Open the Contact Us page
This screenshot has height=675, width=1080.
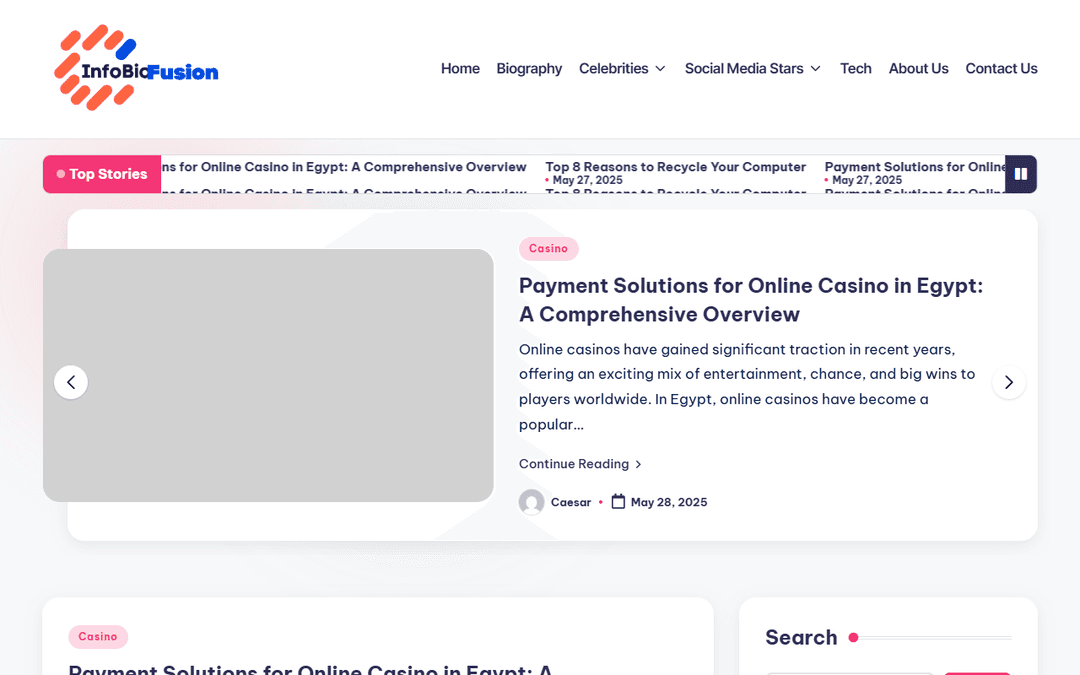click(x=1001, y=69)
